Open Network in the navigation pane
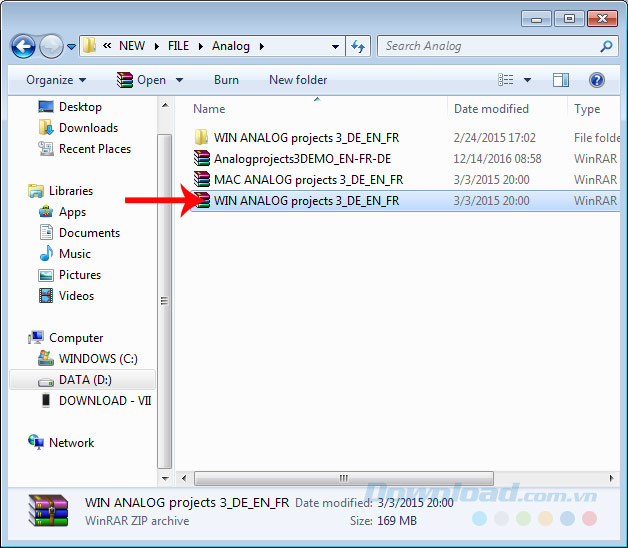628x548 pixels. pyautogui.click(x=71, y=443)
